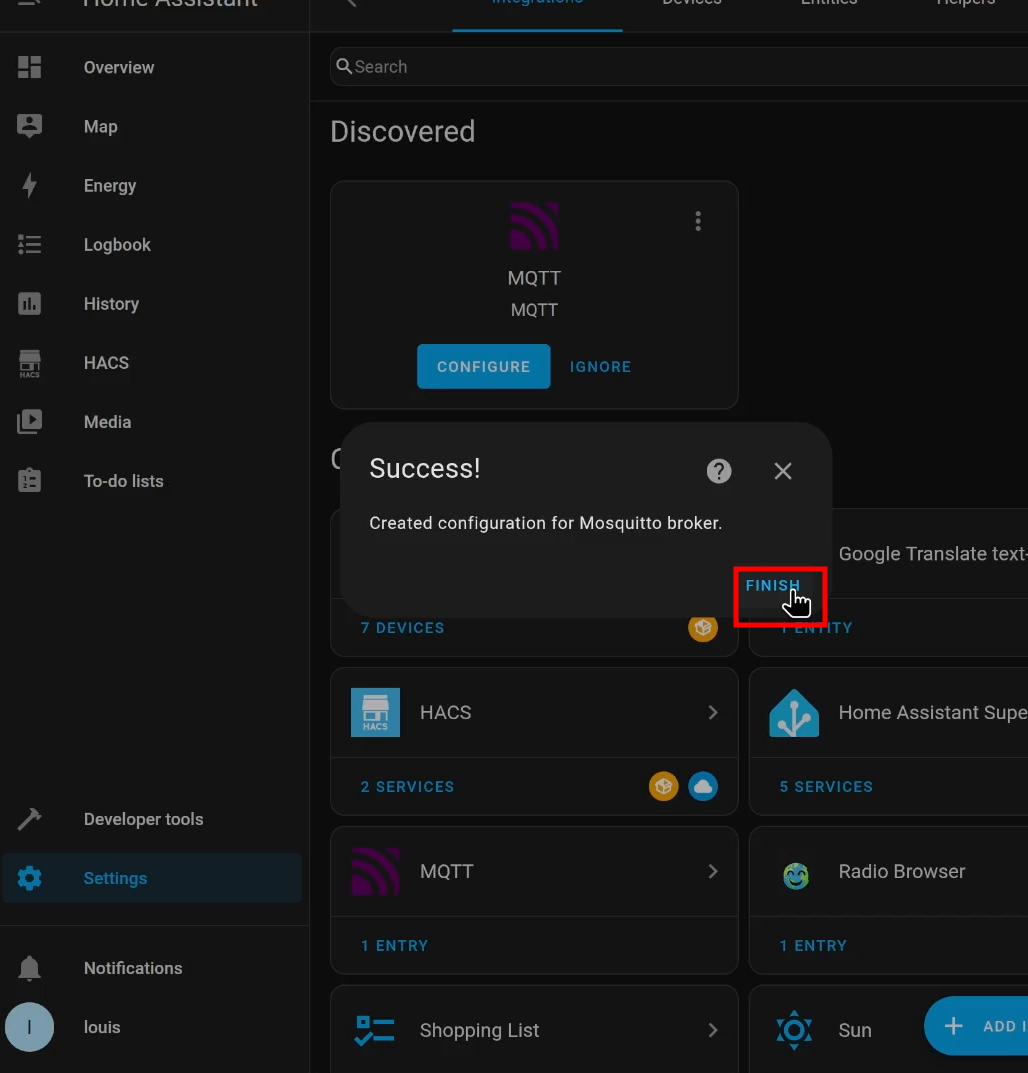Select Settings in the sidebar
Viewport: 1028px width, 1073px height.
pos(152,878)
